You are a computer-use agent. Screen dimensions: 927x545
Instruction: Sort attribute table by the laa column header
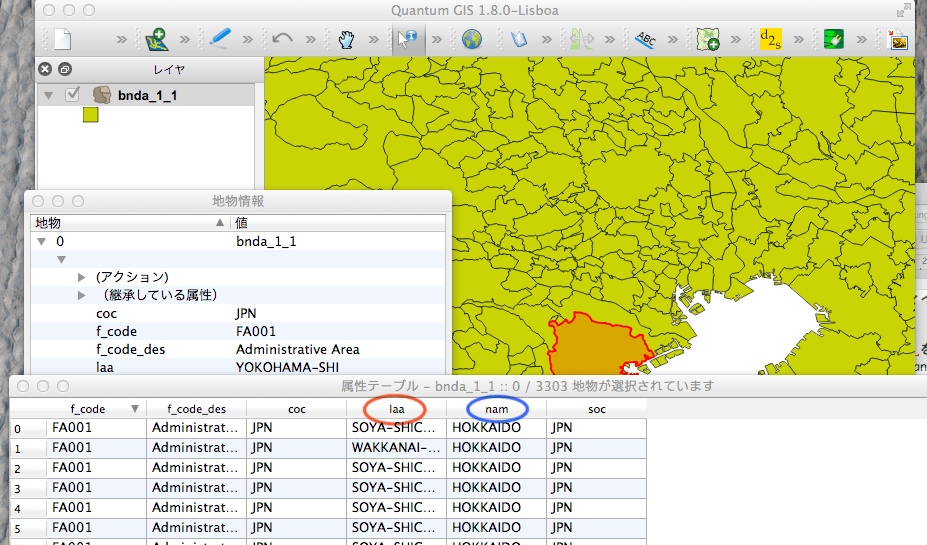point(397,409)
